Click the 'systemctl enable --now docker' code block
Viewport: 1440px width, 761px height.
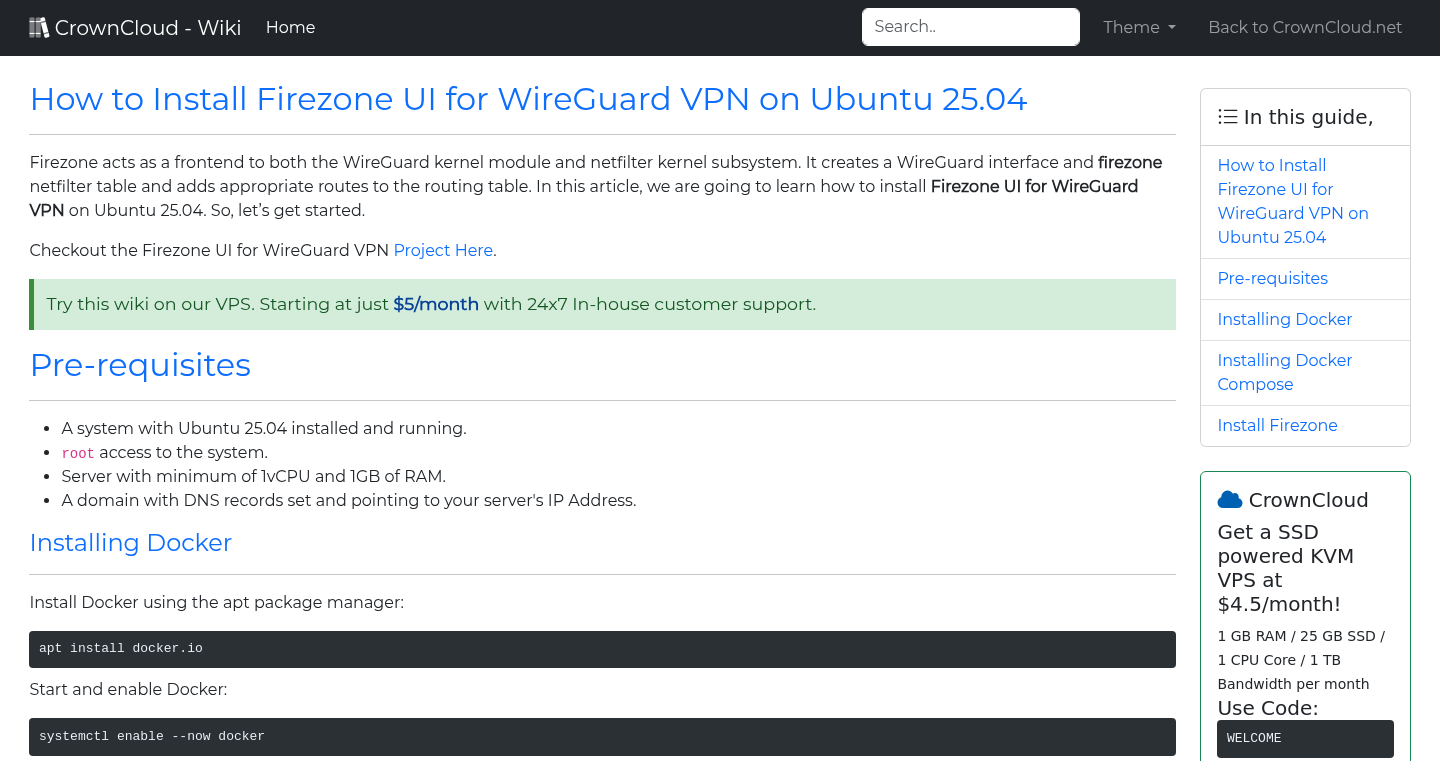coord(602,736)
